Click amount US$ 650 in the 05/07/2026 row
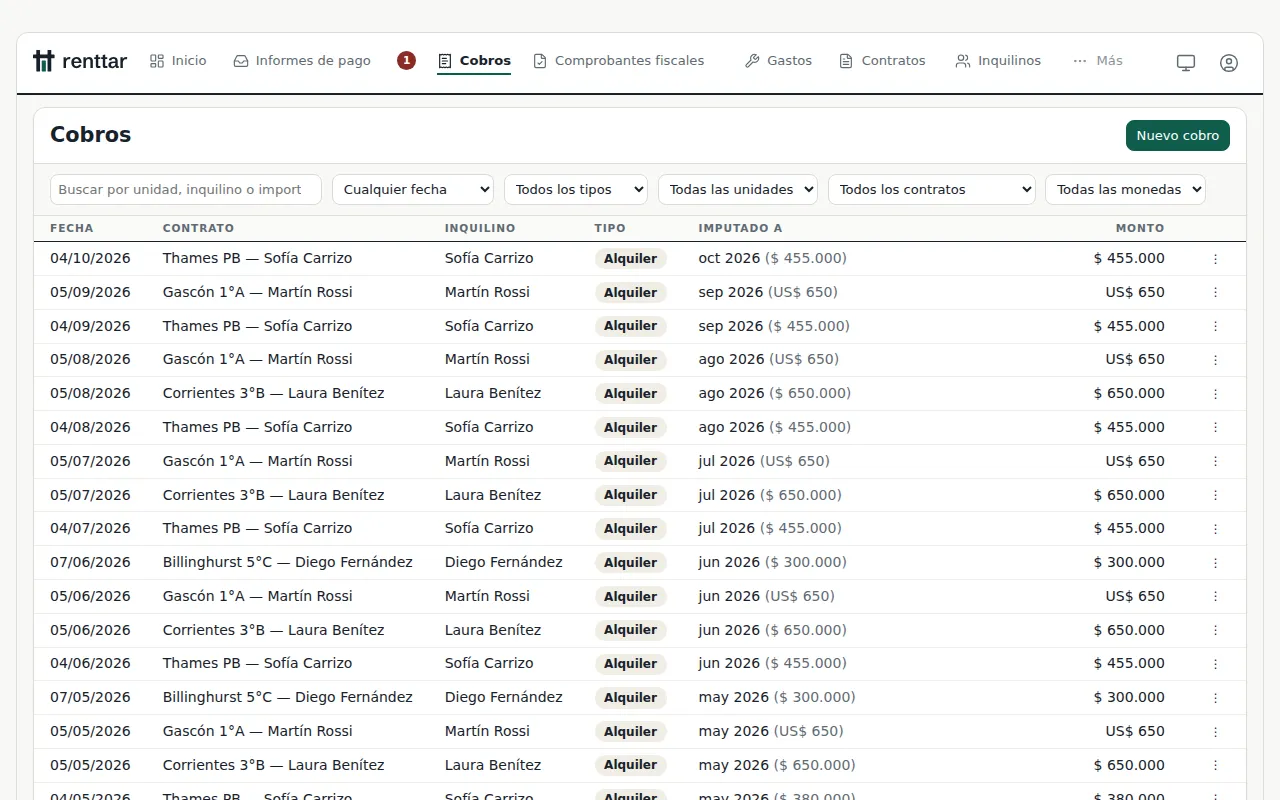1280x800 pixels. 1135,461
